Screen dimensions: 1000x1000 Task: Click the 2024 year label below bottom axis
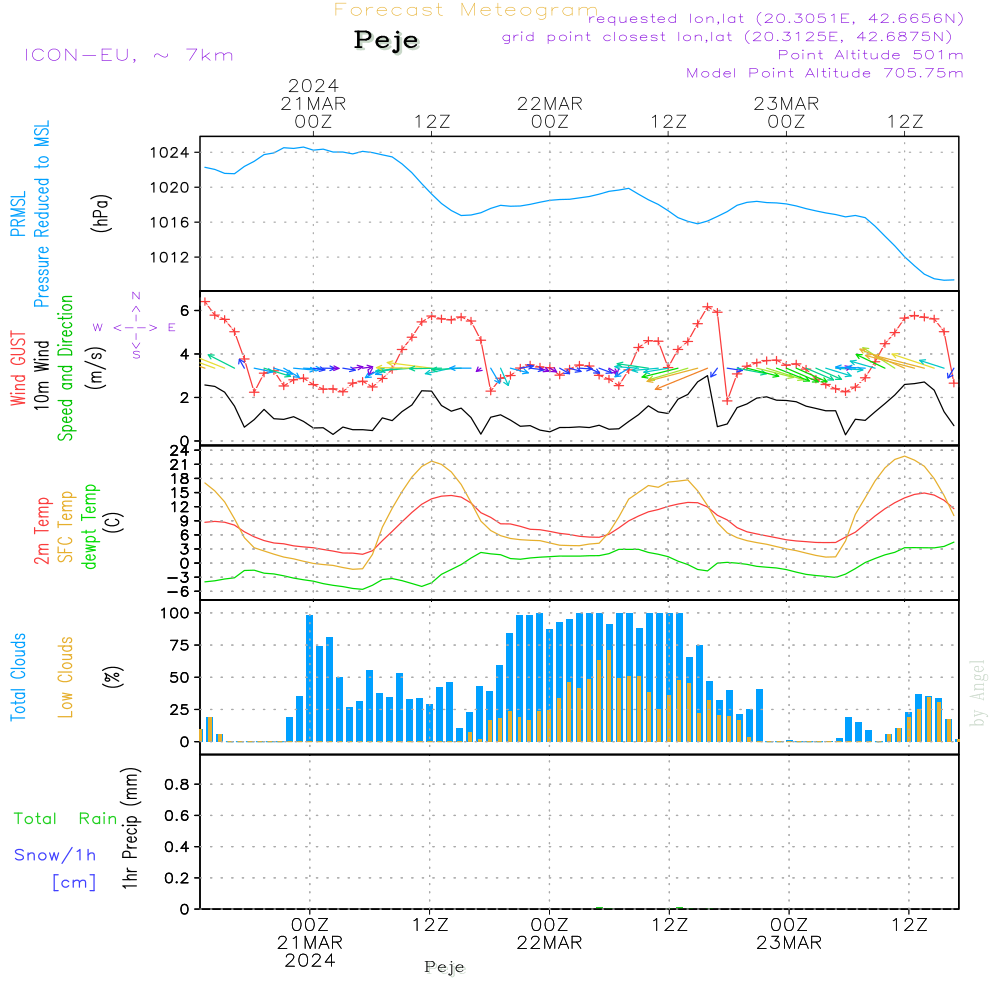[310, 961]
